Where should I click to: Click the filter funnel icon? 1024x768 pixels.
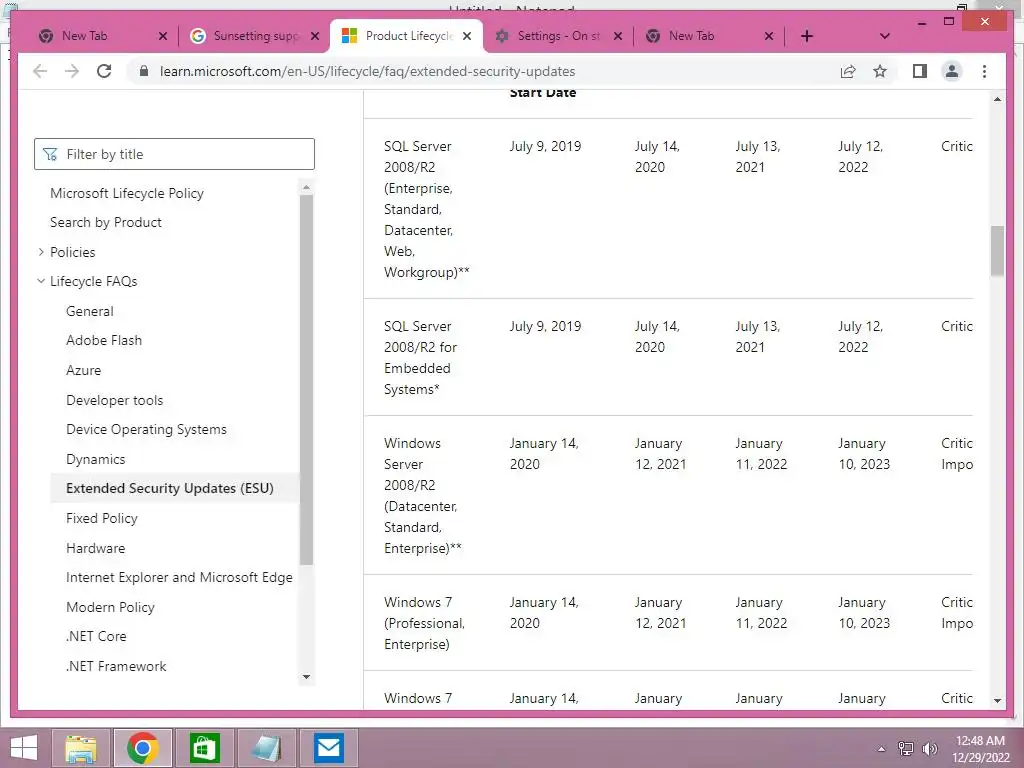pyautogui.click(x=50, y=154)
